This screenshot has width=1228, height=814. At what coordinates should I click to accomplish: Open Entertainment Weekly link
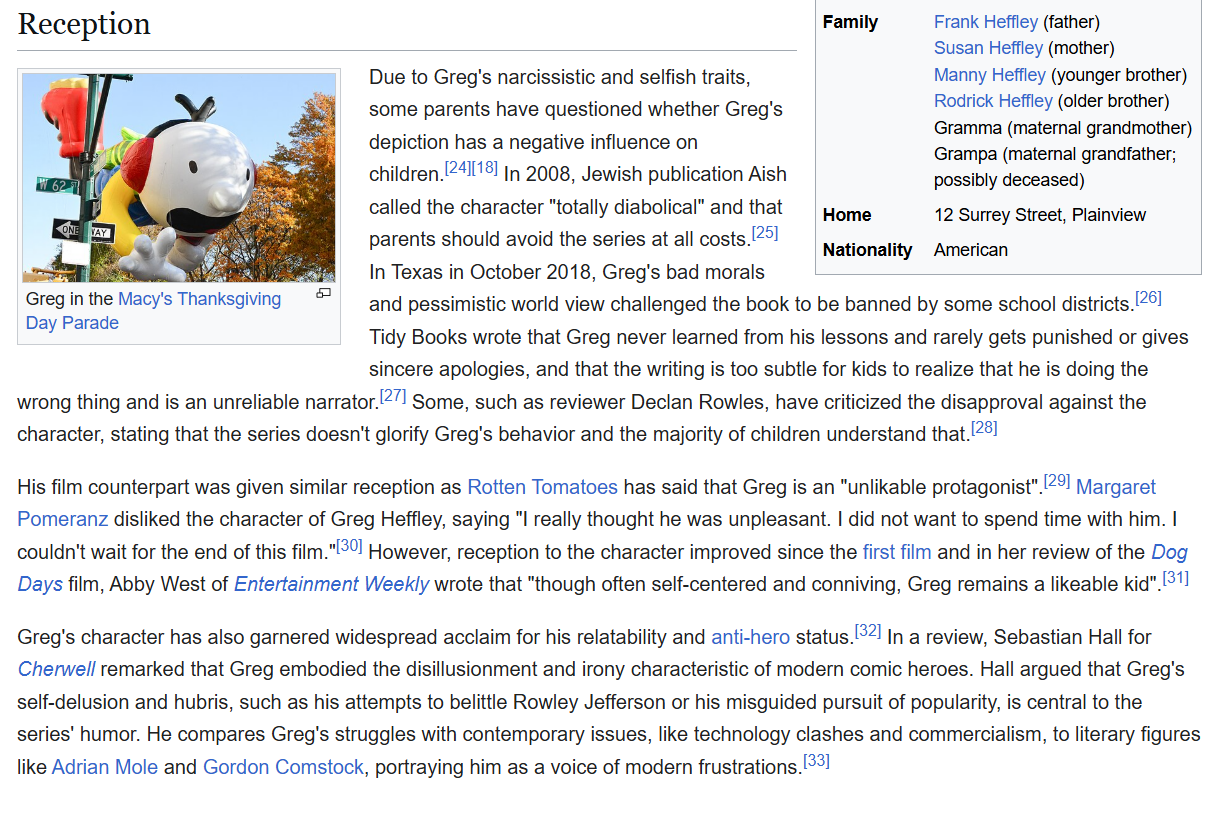click(x=332, y=585)
